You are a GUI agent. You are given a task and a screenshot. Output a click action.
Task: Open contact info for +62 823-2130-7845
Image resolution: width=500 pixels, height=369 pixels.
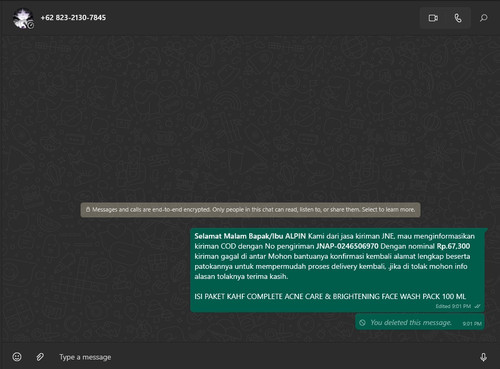73,18
